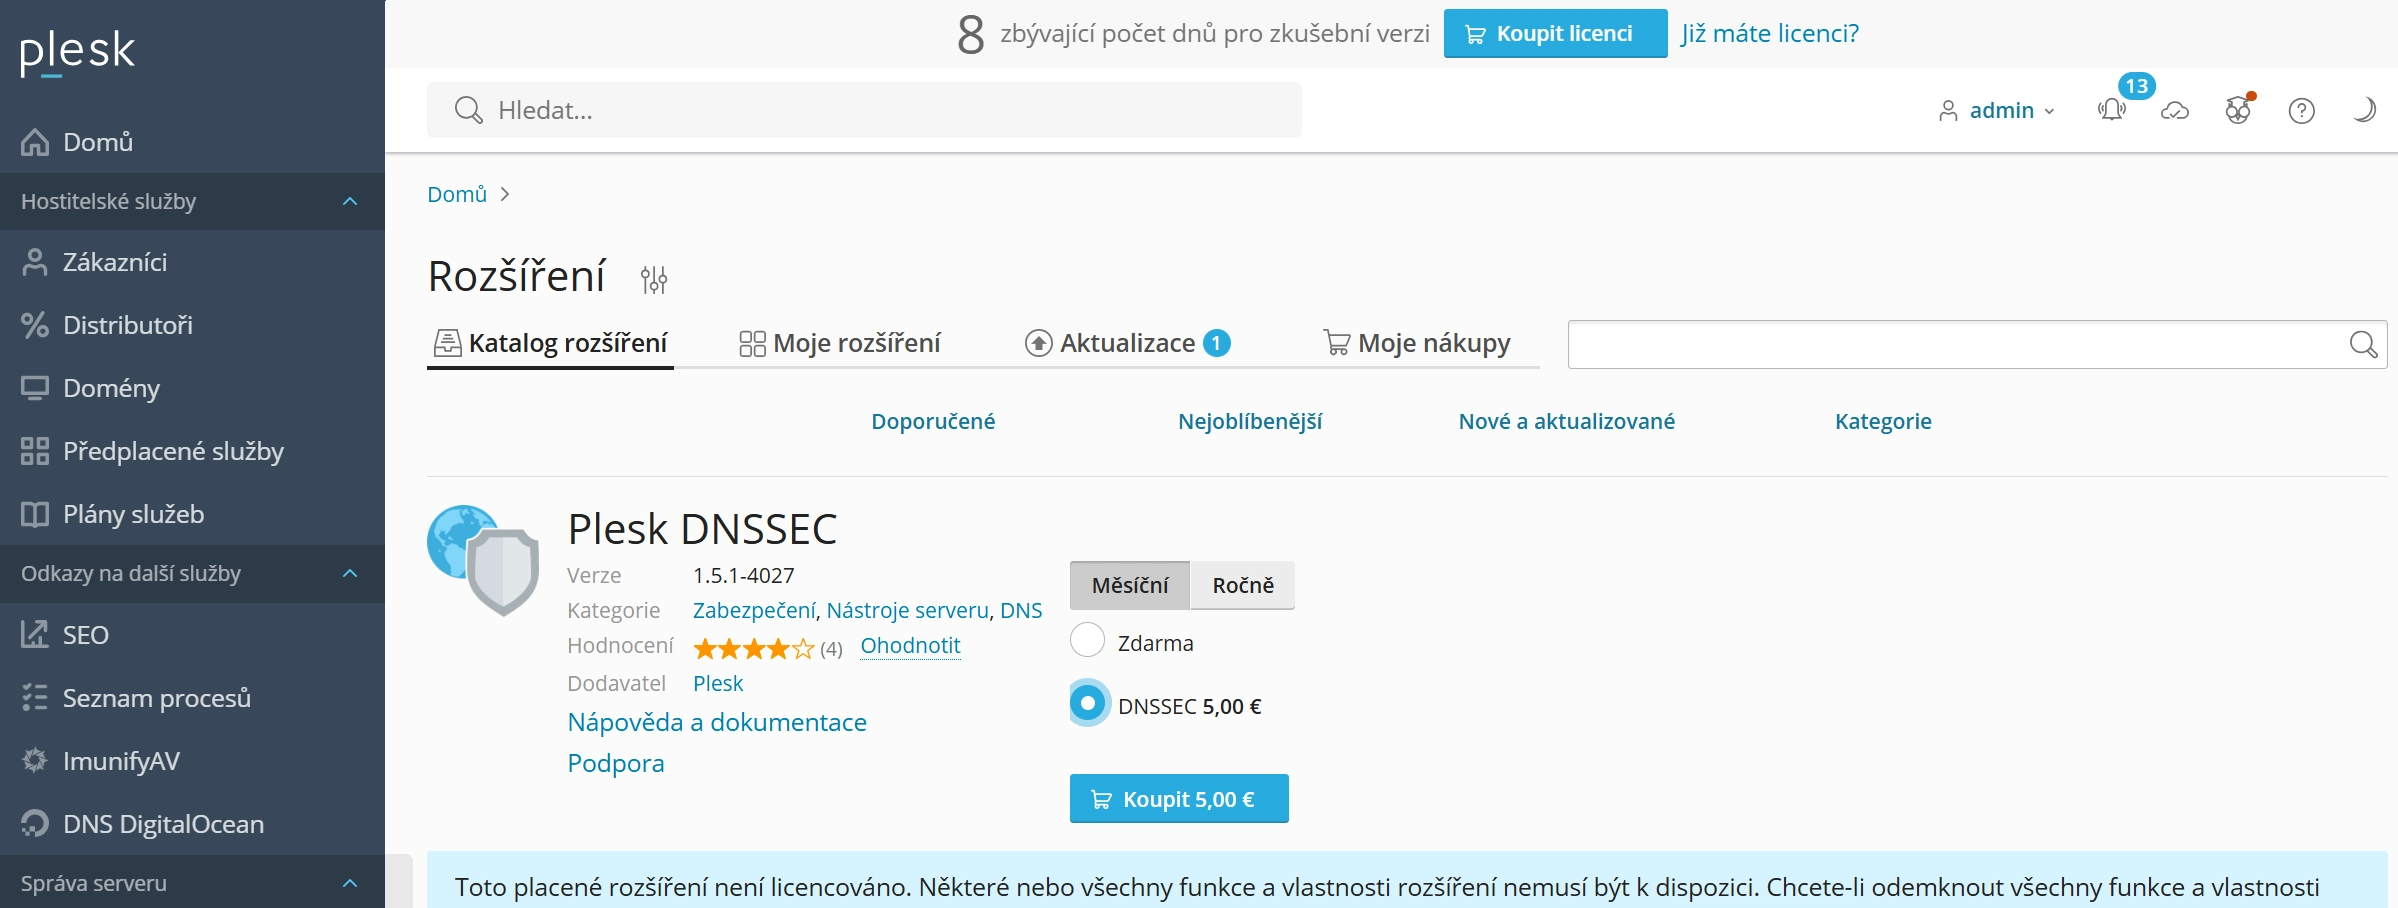Click Domů breadcrumb link
Viewport: 2398px width, 908px height.
457,194
